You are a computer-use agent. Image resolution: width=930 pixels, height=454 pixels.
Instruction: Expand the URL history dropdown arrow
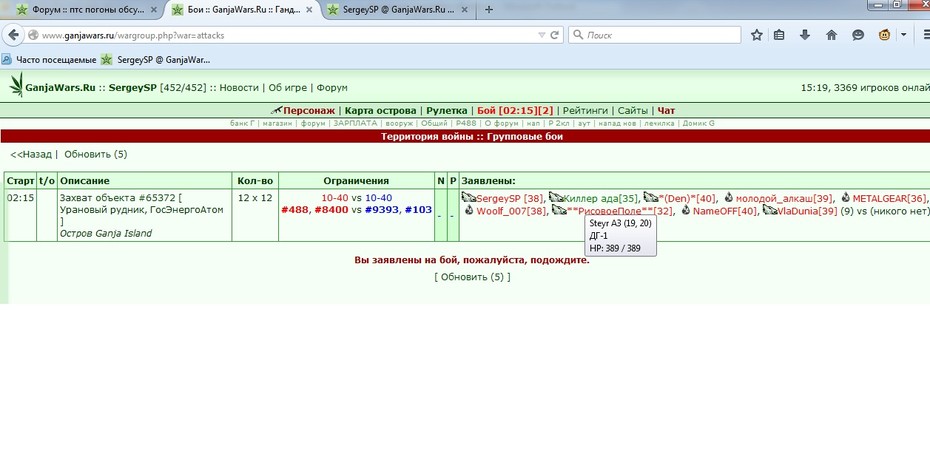point(541,35)
